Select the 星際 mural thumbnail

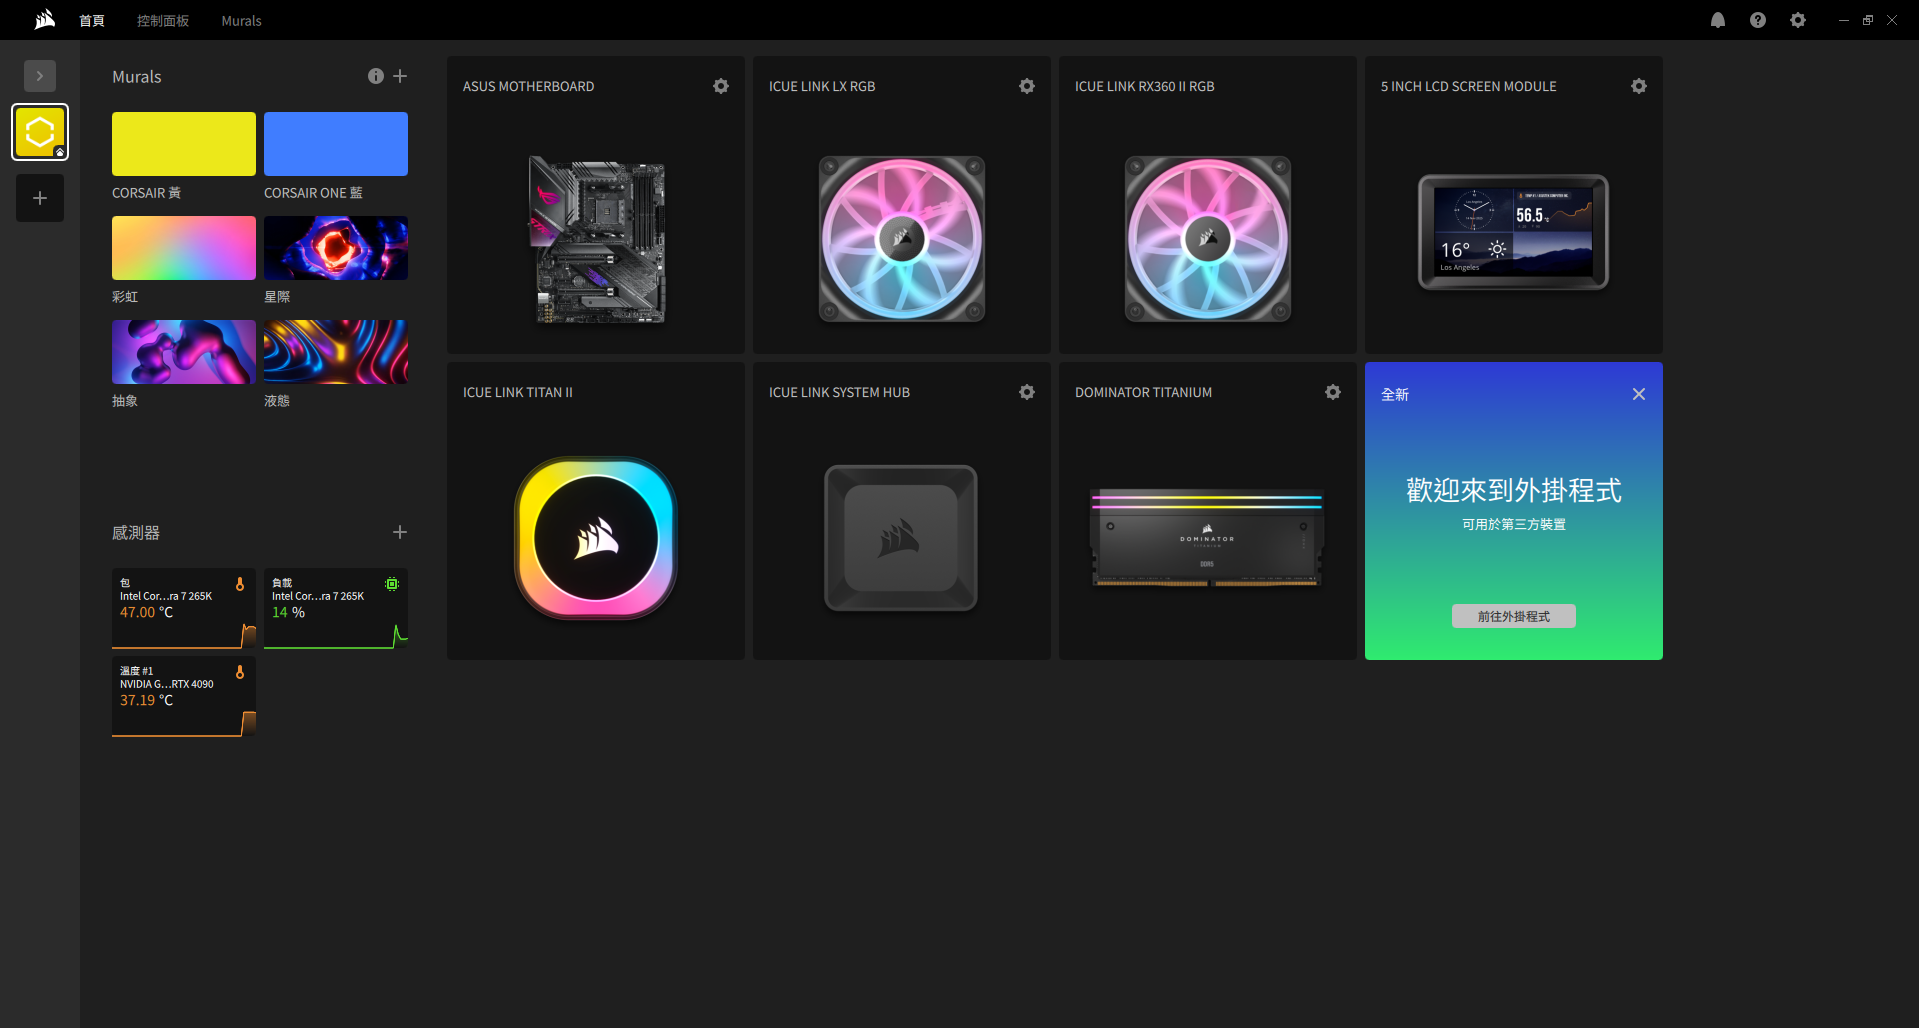336,248
